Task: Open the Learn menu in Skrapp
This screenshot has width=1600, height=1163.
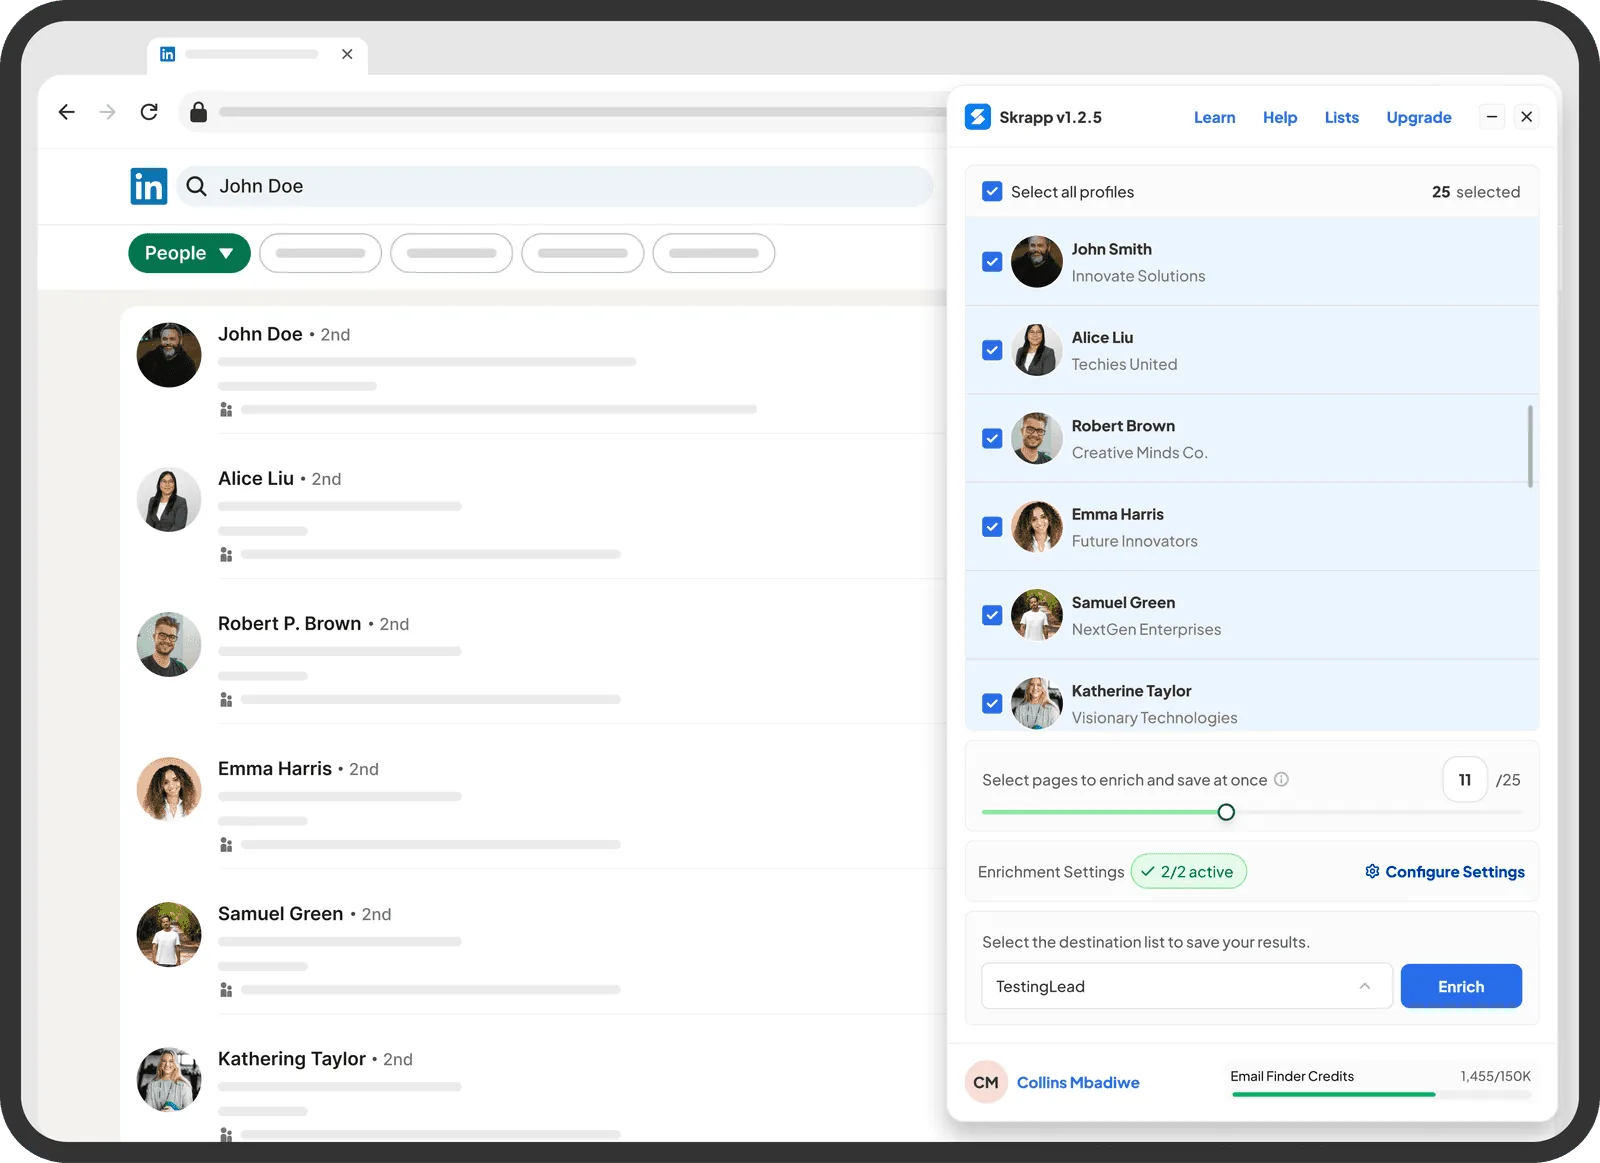Action: pos(1214,117)
